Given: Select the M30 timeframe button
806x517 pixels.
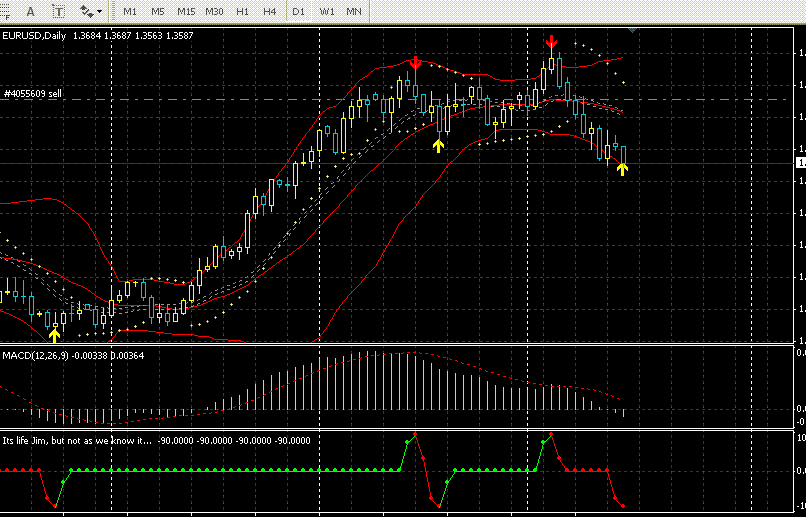Looking at the screenshot, I should pyautogui.click(x=214, y=11).
